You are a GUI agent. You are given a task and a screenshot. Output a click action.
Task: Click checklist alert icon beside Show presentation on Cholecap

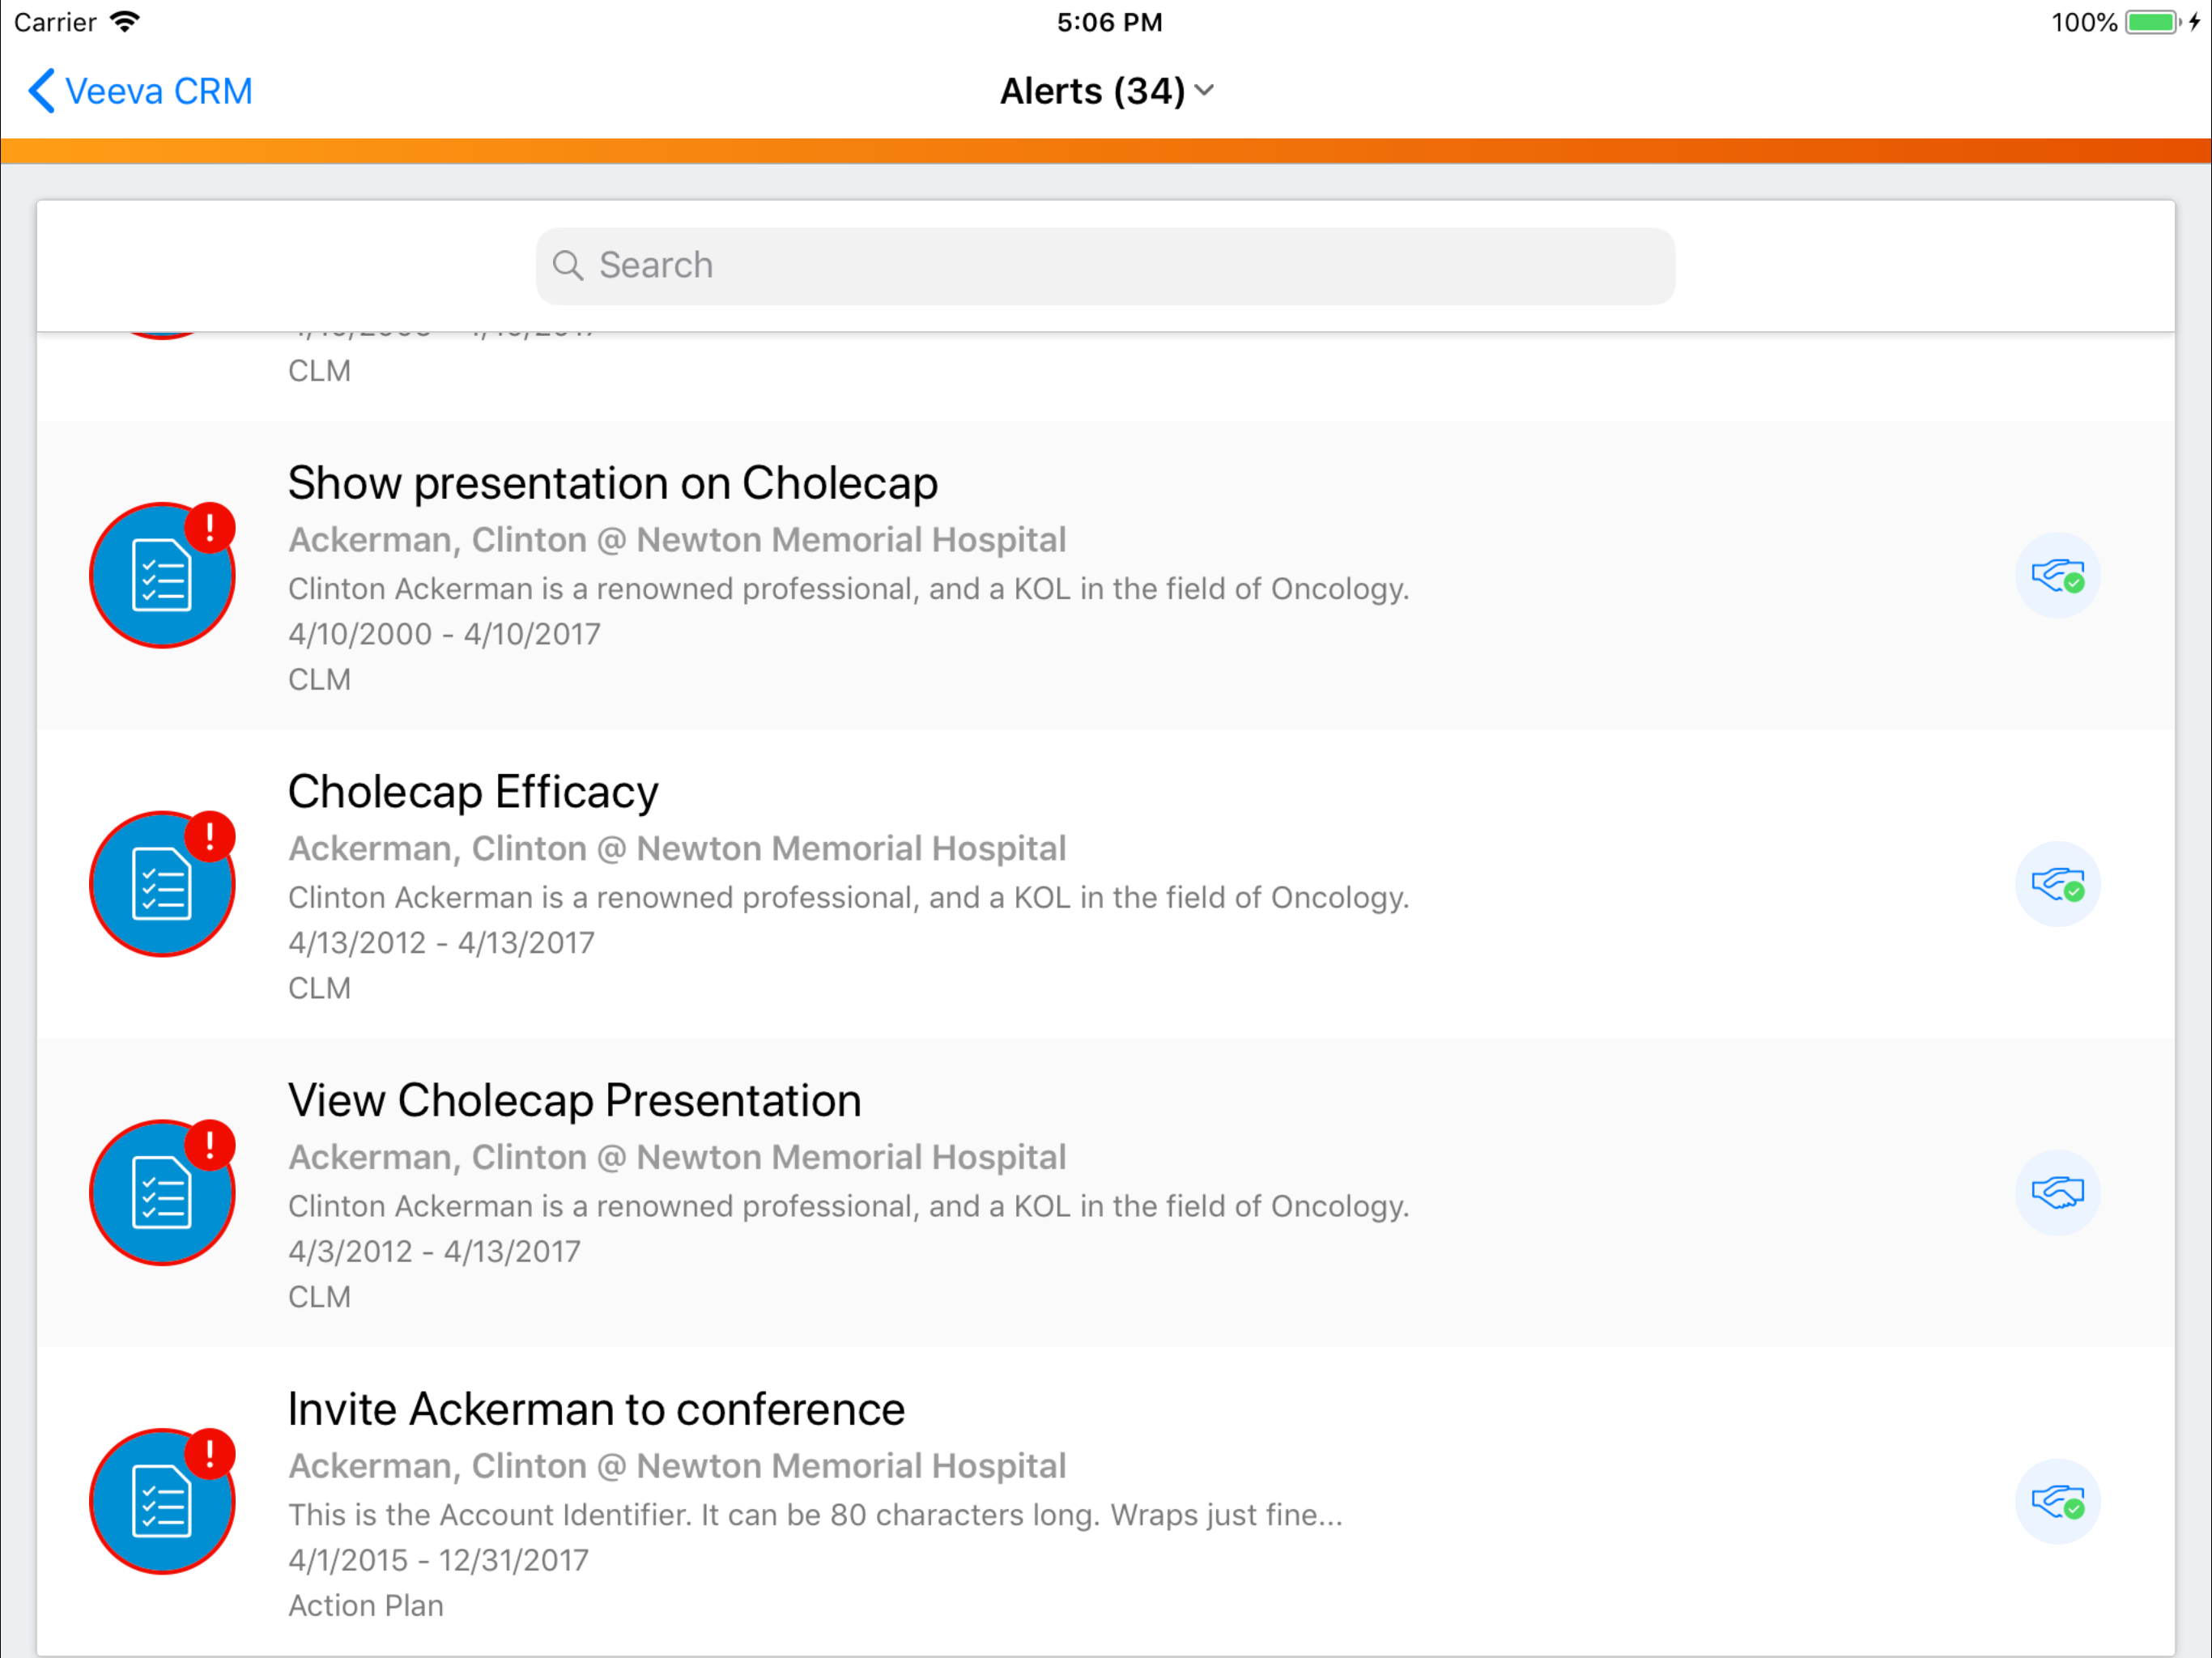click(x=162, y=576)
